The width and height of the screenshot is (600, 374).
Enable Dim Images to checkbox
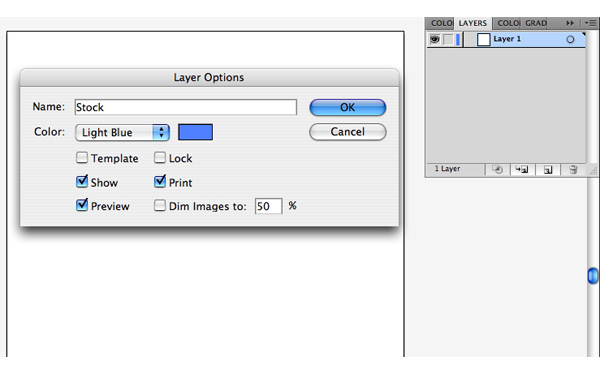coord(160,206)
